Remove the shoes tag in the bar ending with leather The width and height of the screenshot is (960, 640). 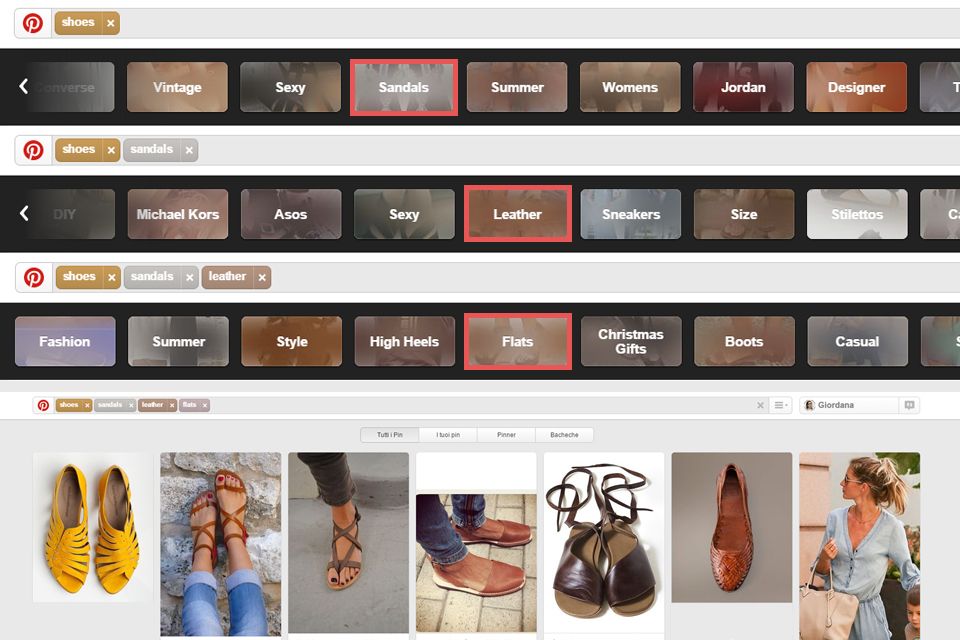point(111,277)
